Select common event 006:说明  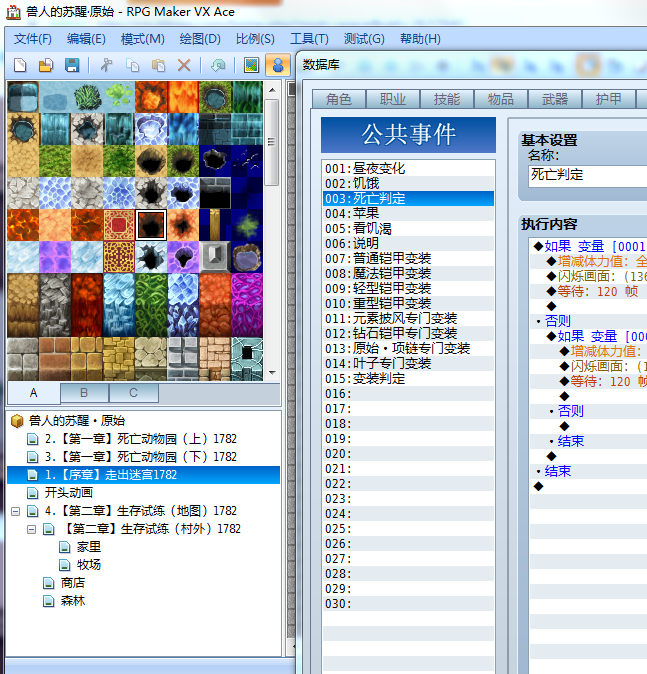point(408,244)
